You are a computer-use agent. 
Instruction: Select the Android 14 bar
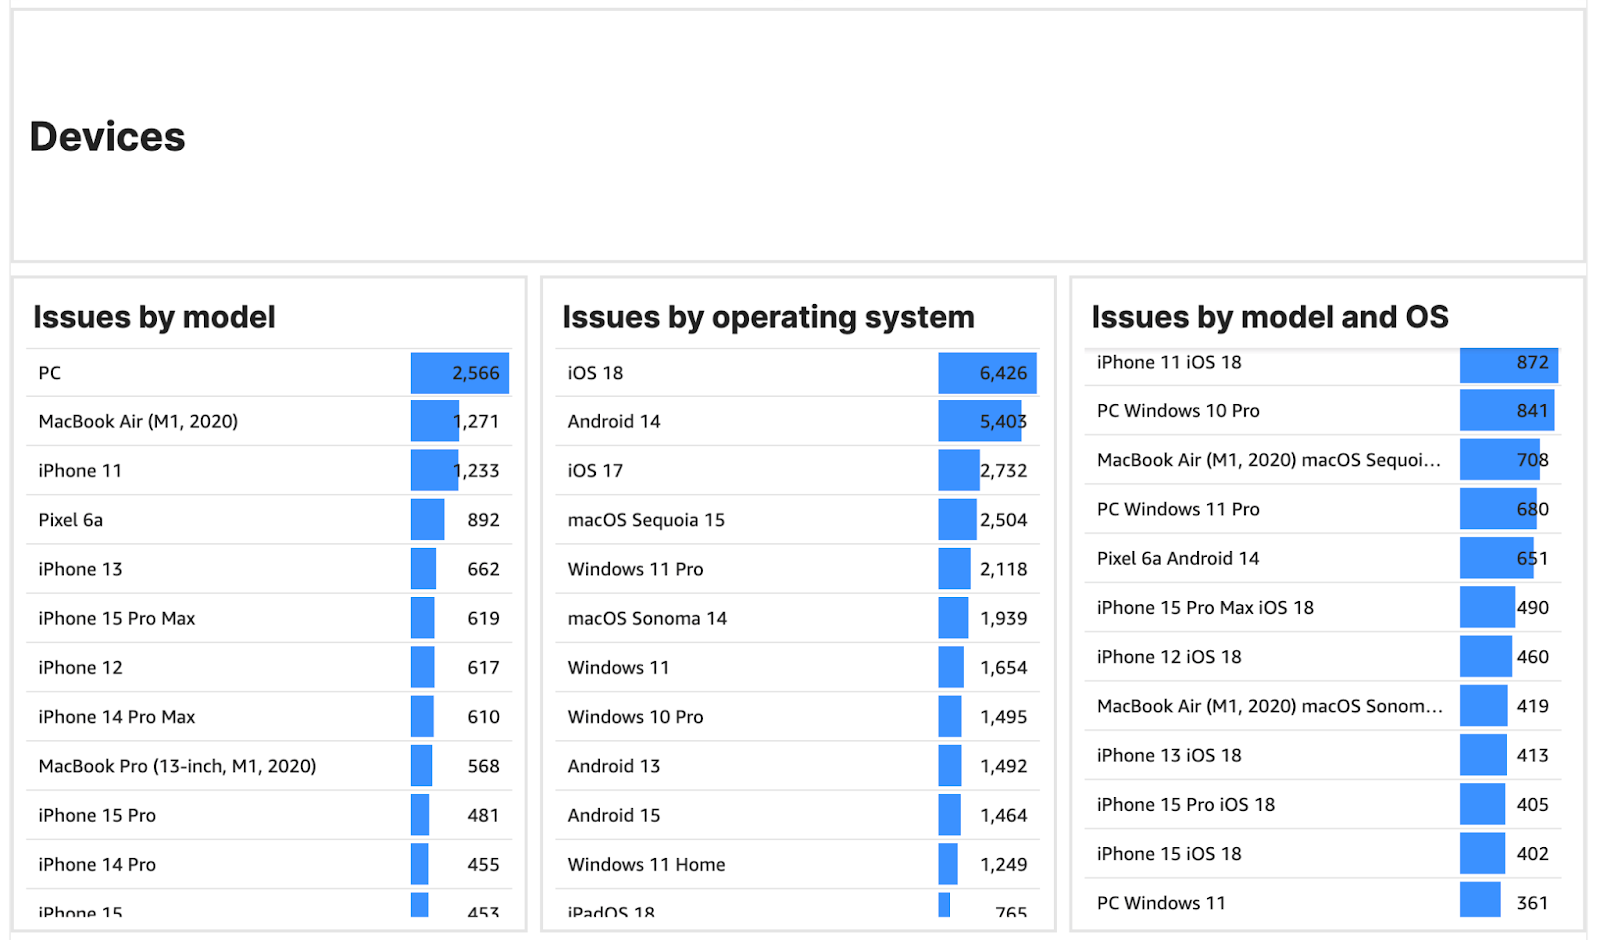pos(980,421)
